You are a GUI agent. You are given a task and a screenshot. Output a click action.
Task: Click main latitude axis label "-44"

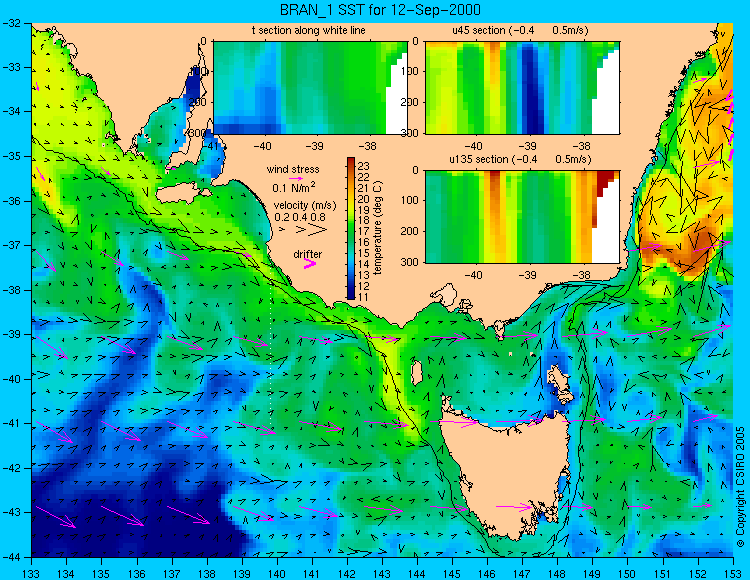[11, 557]
